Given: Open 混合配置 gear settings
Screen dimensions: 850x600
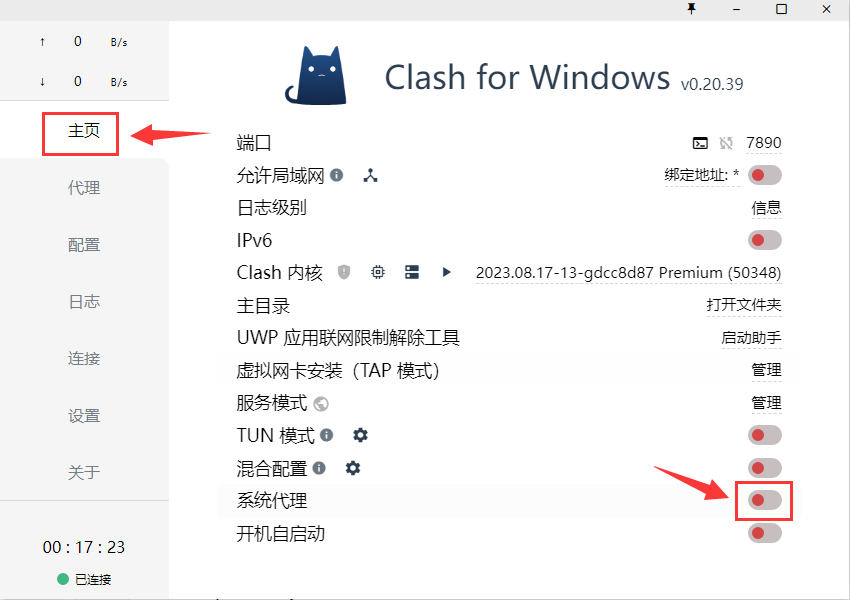Looking at the screenshot, I should click(x=353, y=468).
